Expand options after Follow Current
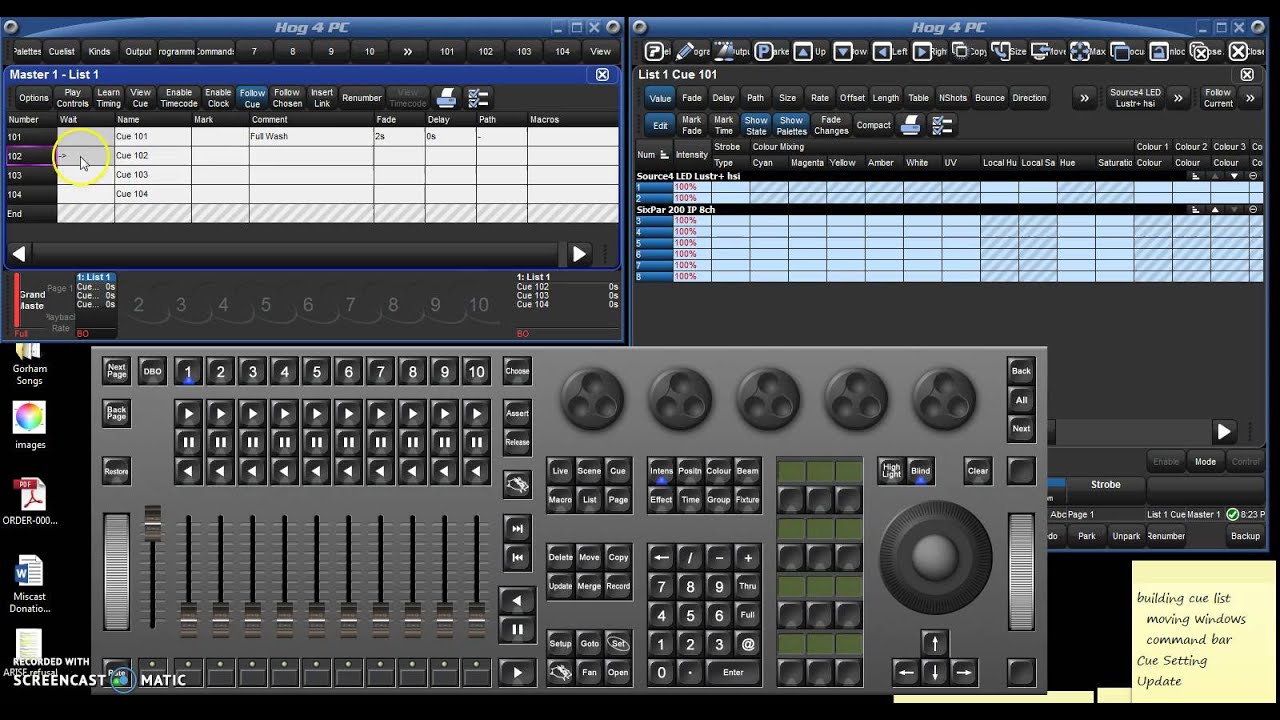1280x720 pixels. point(1249,98)
